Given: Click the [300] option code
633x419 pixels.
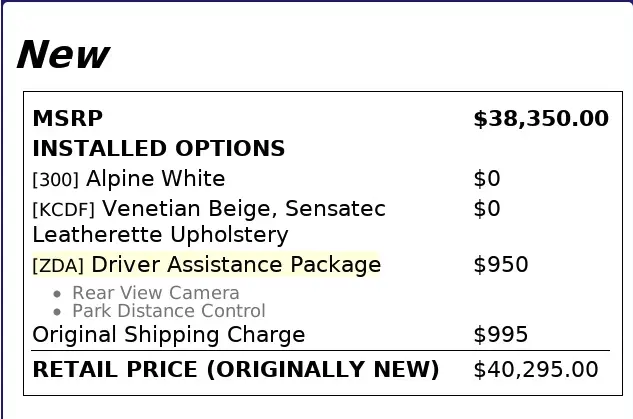Looking at the screenshot, I should click(x=56, y=180).
